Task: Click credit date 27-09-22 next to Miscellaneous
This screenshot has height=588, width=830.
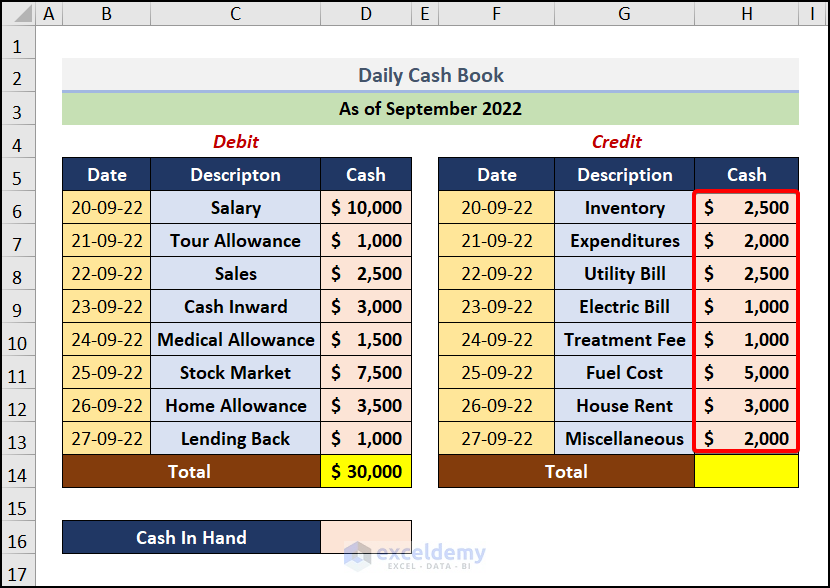Action: (x=497, y=438)
